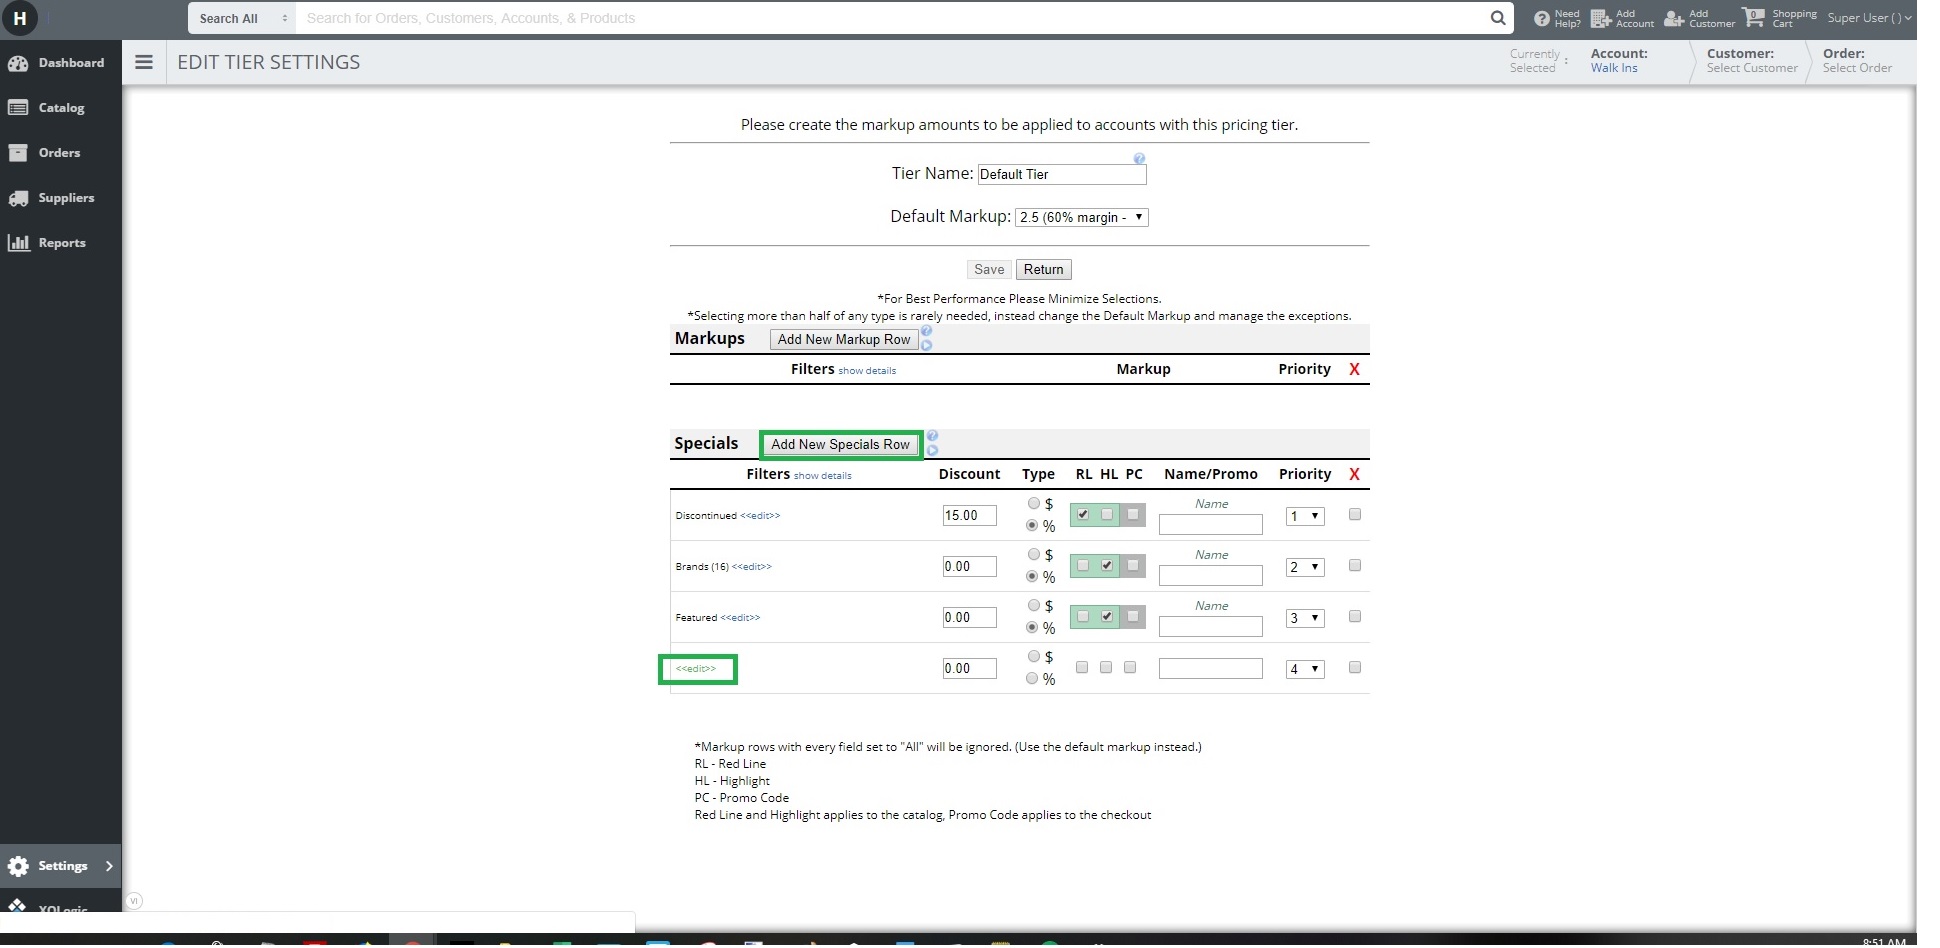
Task: Click the red X in the Specials header
Action: click(1355, 474)
